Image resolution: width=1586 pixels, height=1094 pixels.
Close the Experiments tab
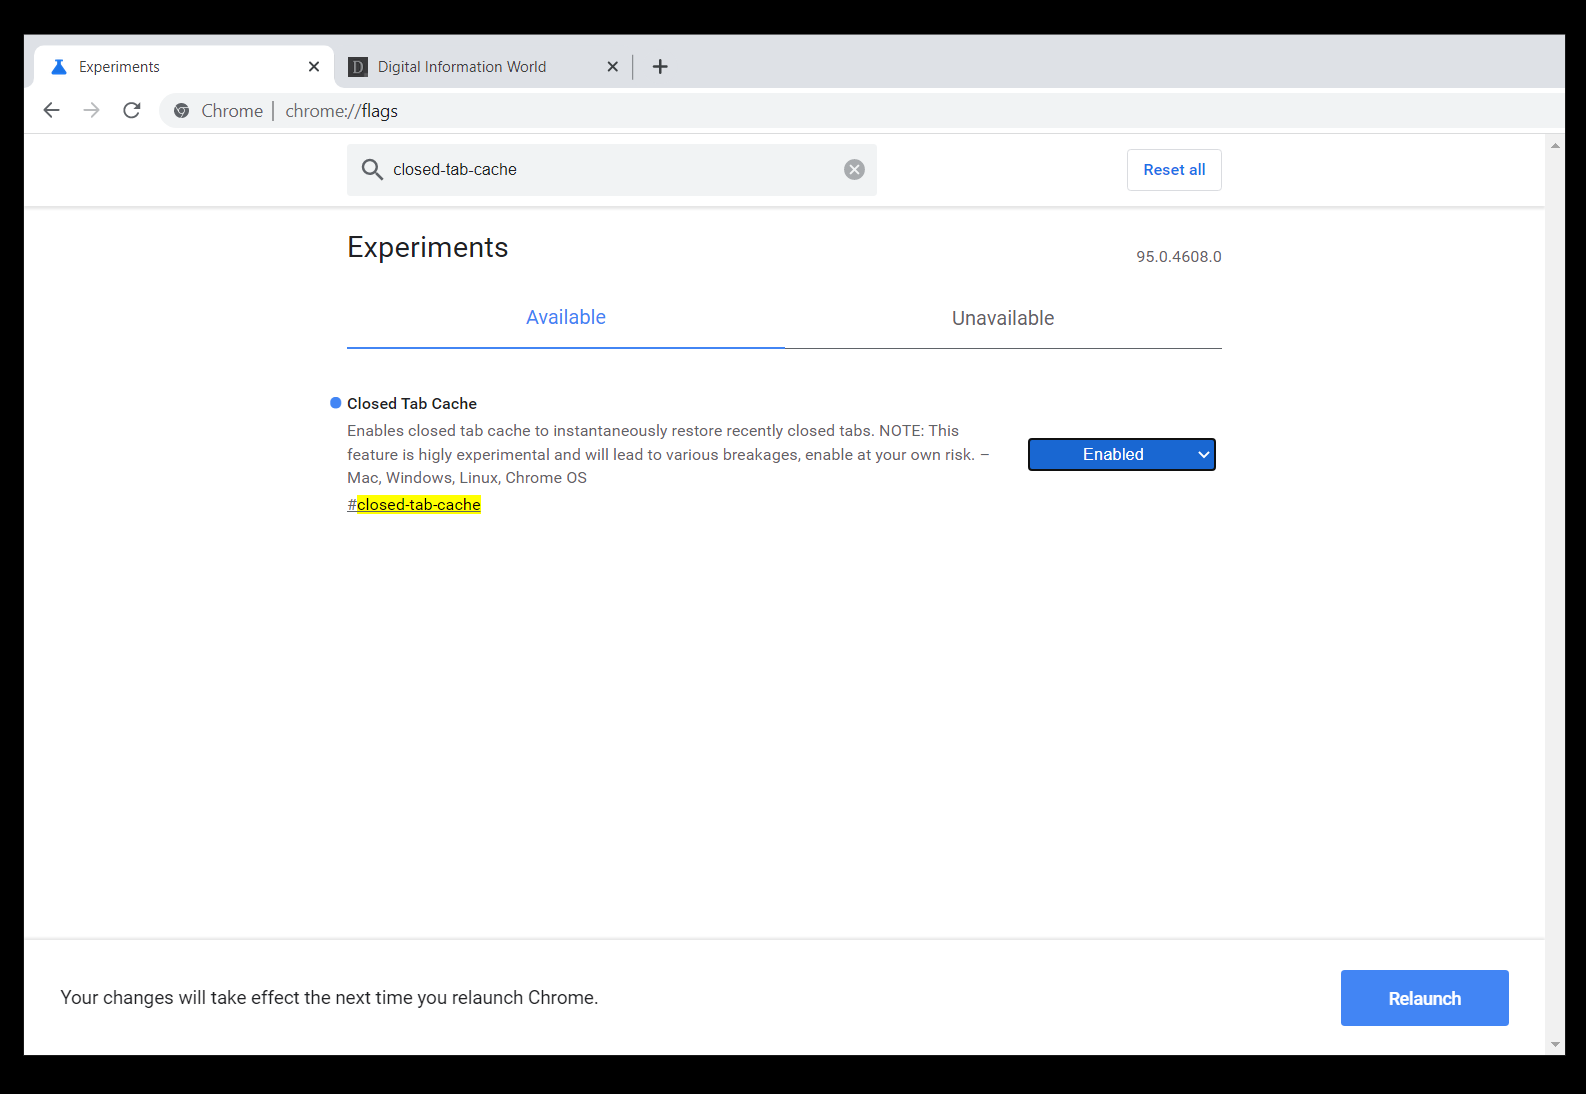pos(314,67)
